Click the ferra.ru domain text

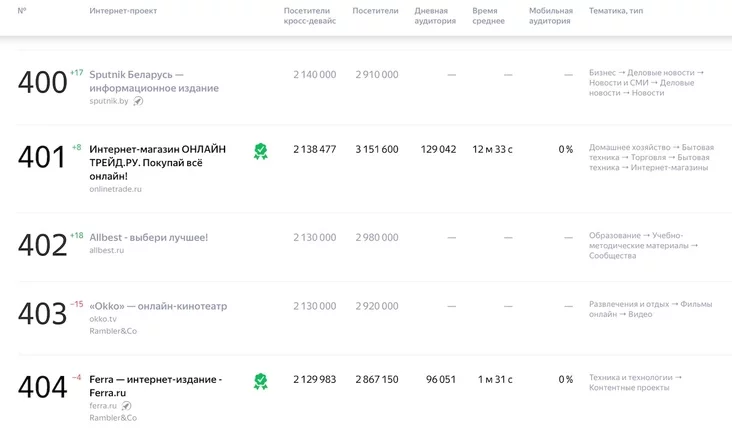tap(103, 406)
